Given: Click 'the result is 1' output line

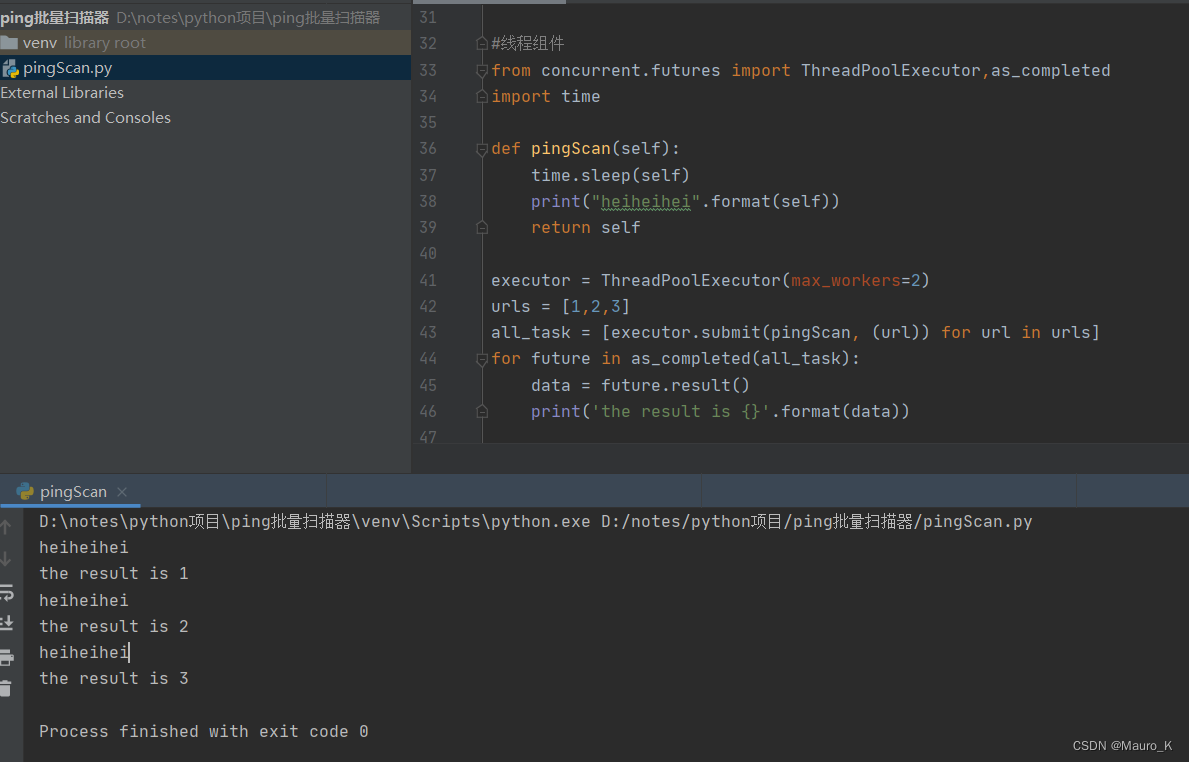Looking at the screenshot, I should [x=114, y=573].
